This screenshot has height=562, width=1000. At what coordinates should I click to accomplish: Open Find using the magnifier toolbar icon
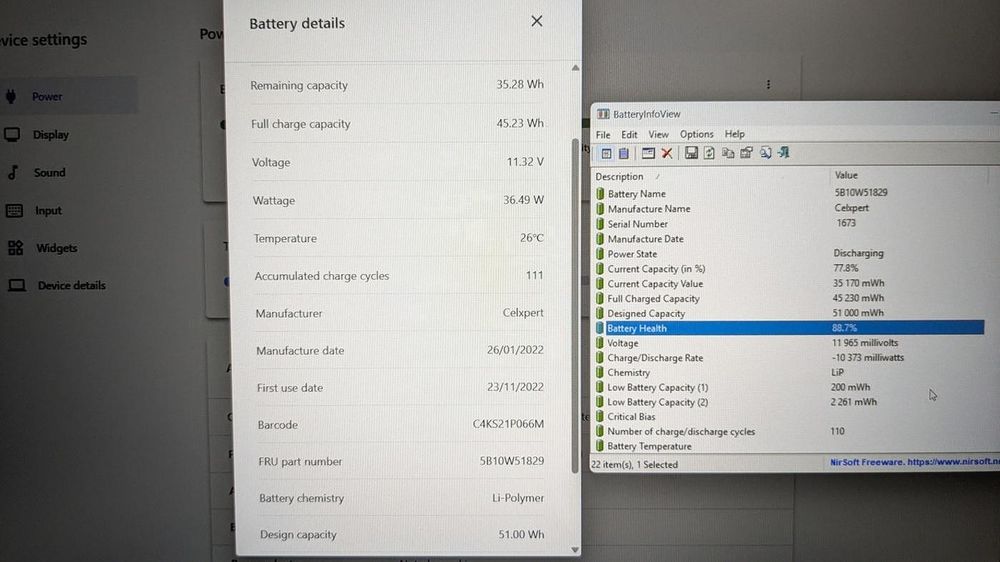tap(765, 152)
